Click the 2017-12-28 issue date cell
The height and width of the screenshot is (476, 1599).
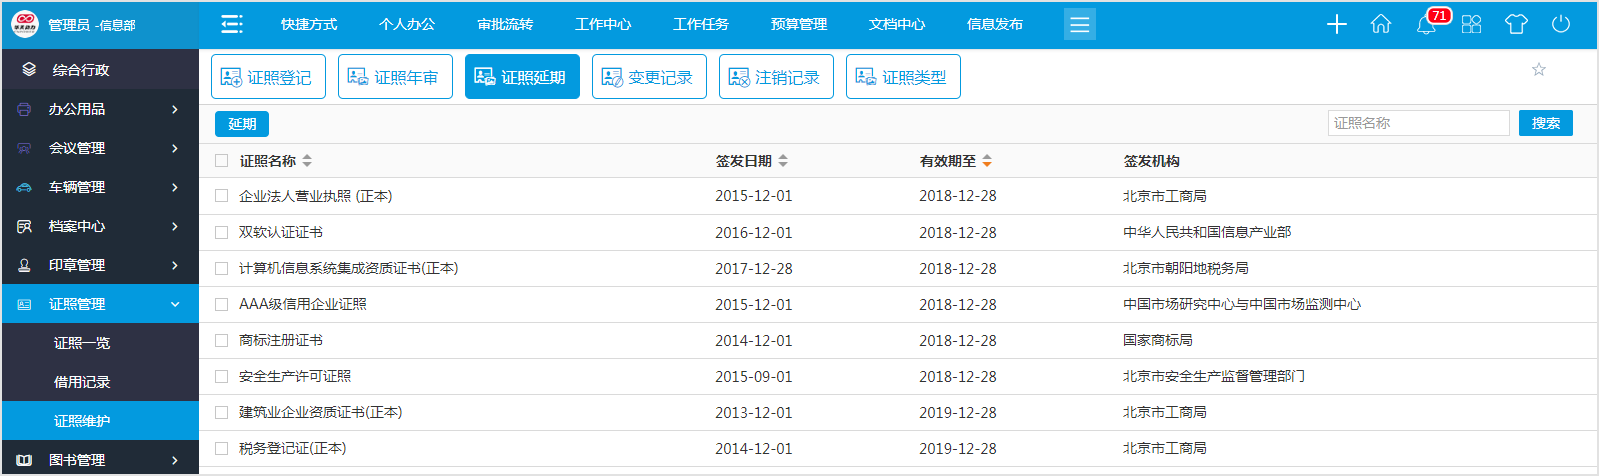click(x=754, y=268)
